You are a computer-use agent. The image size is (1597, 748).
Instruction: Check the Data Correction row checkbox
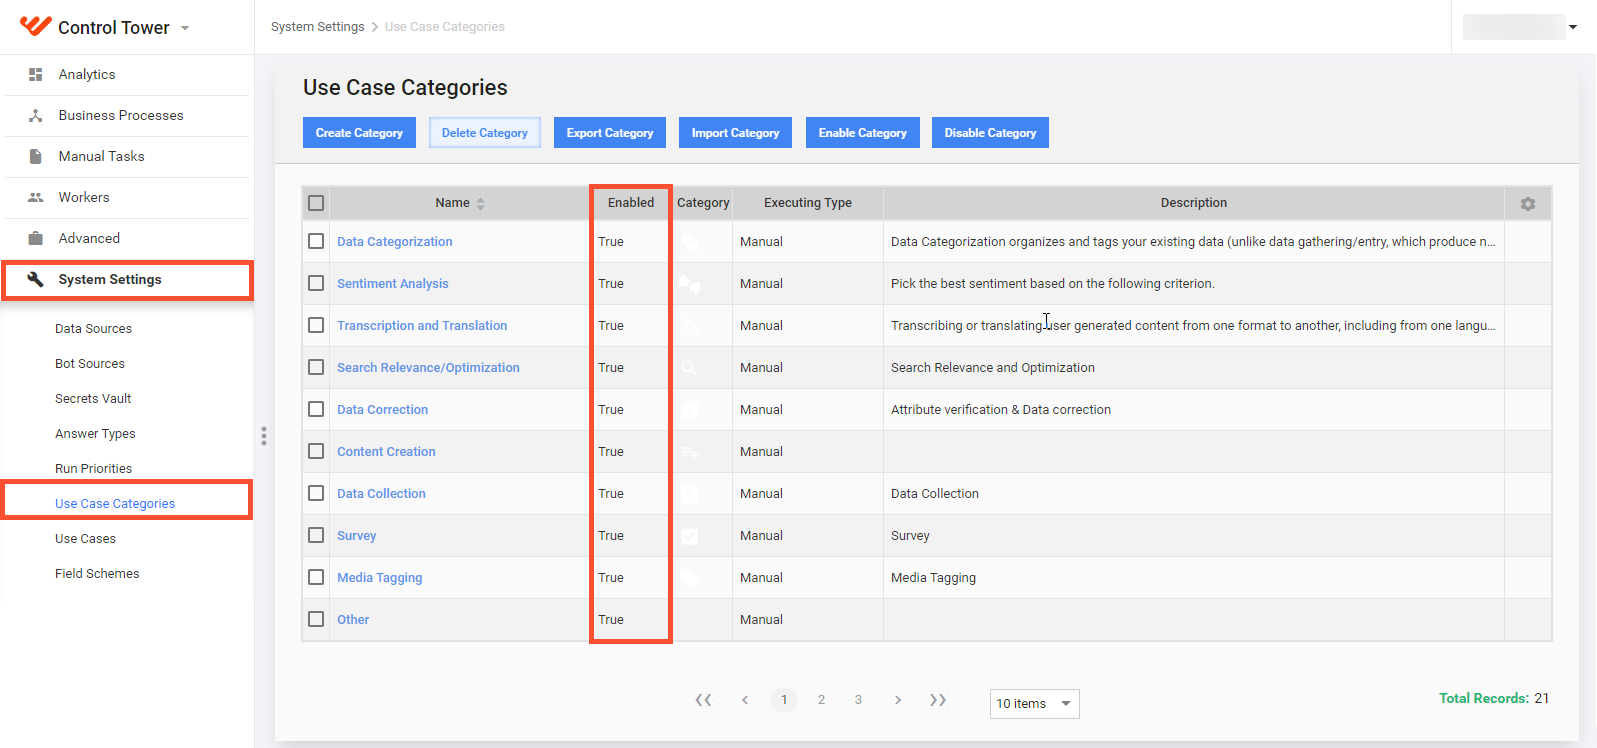pos(316,409)
